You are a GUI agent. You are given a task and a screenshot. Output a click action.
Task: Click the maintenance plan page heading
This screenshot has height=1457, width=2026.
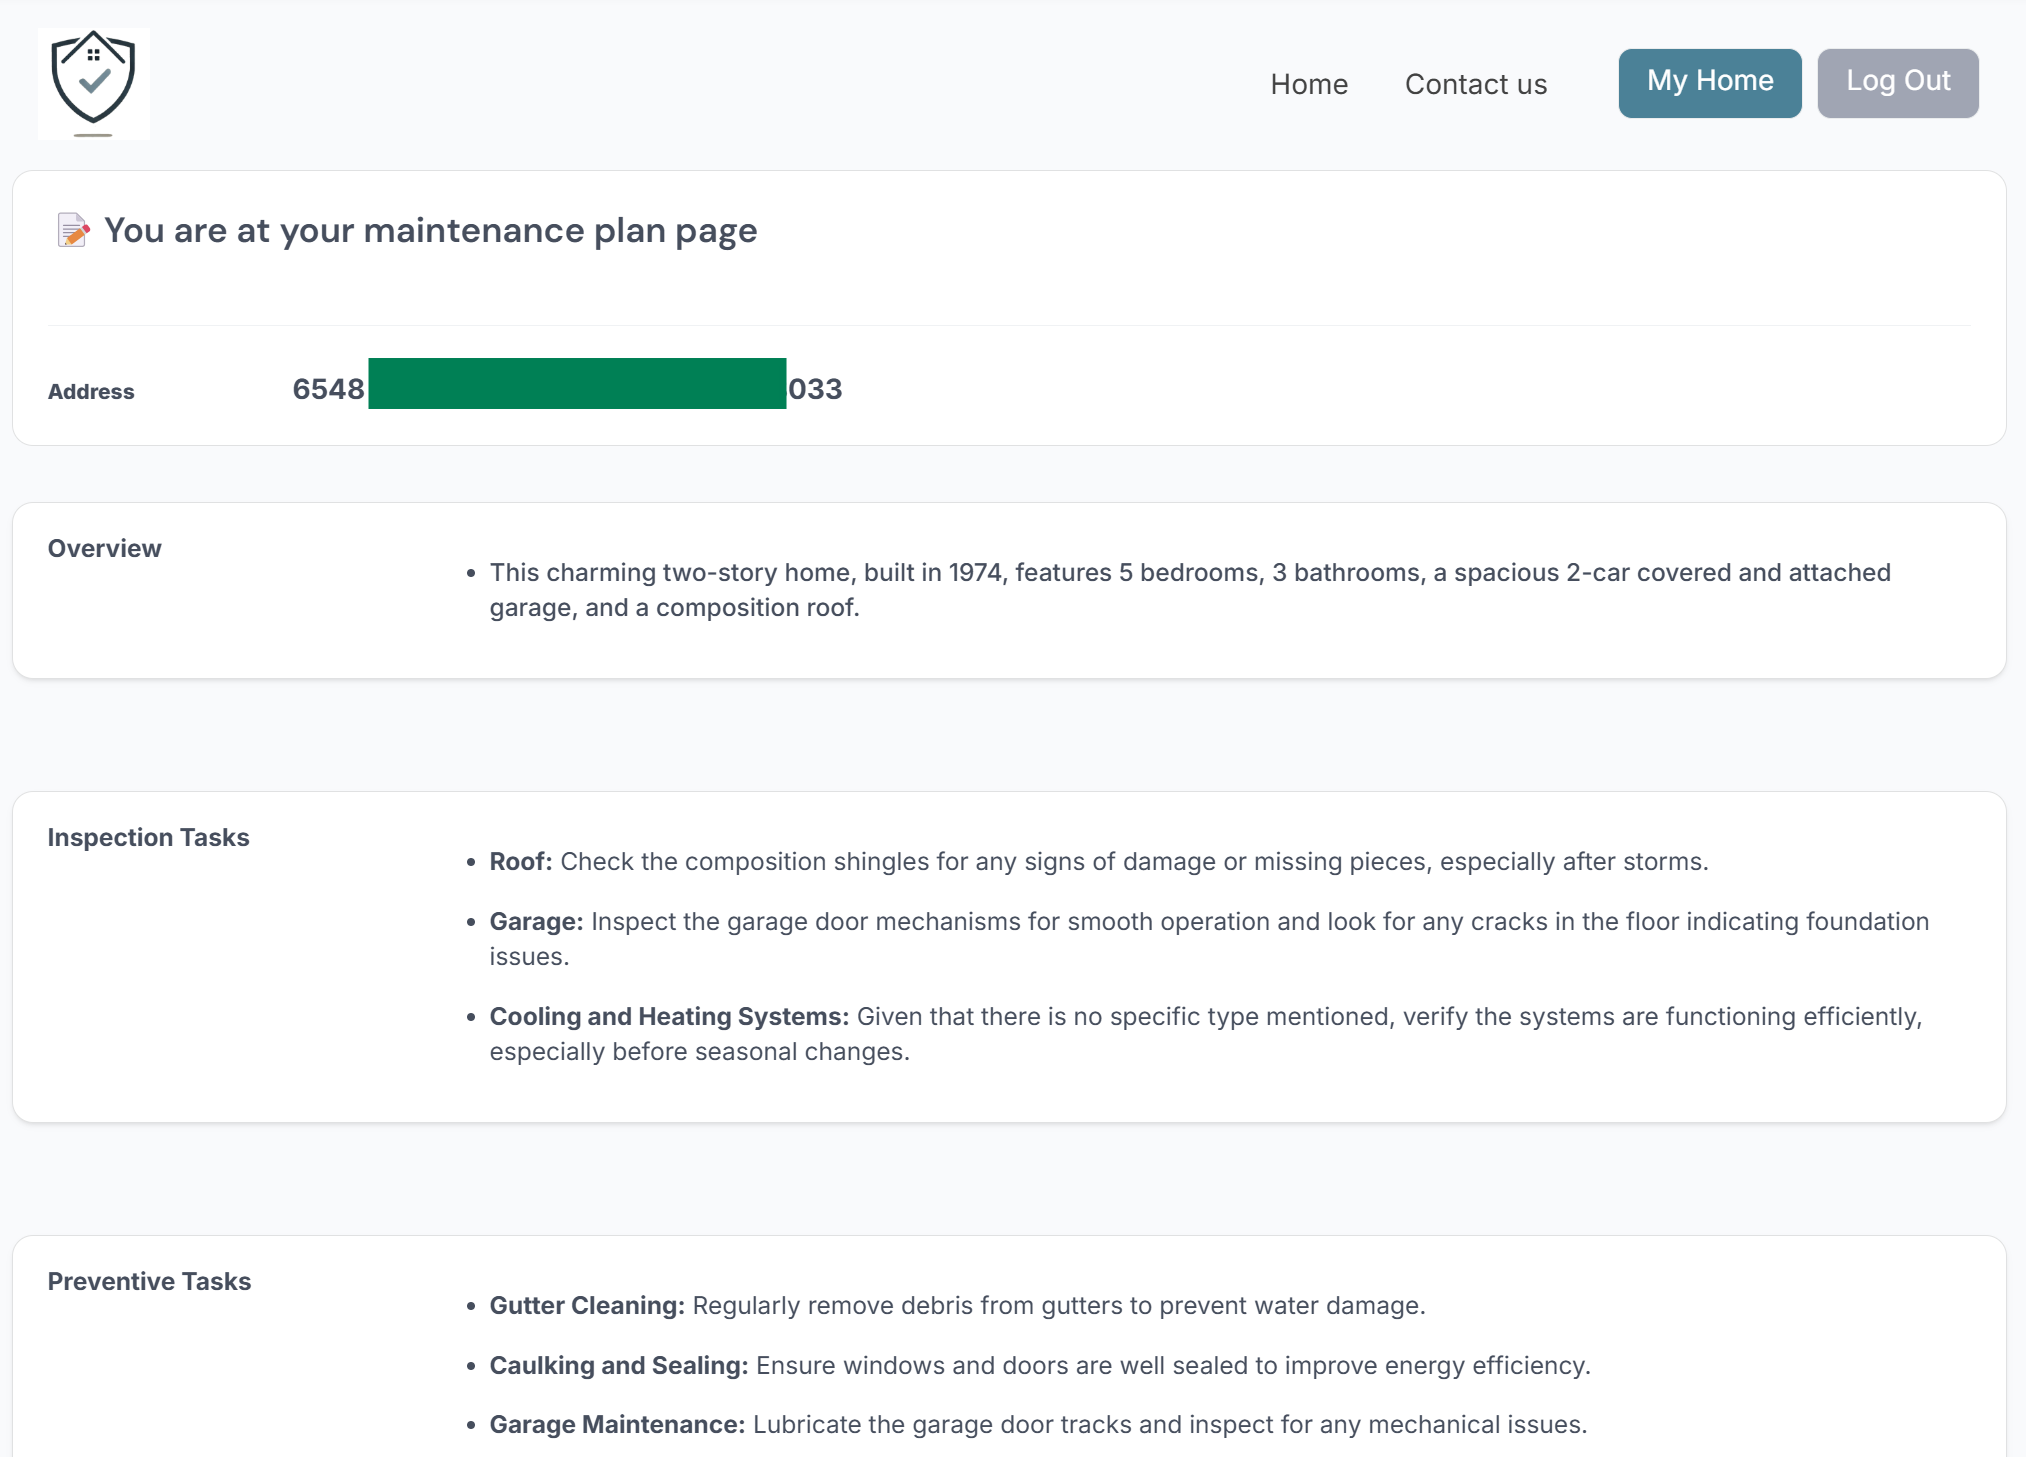click(x=430, y=231)
